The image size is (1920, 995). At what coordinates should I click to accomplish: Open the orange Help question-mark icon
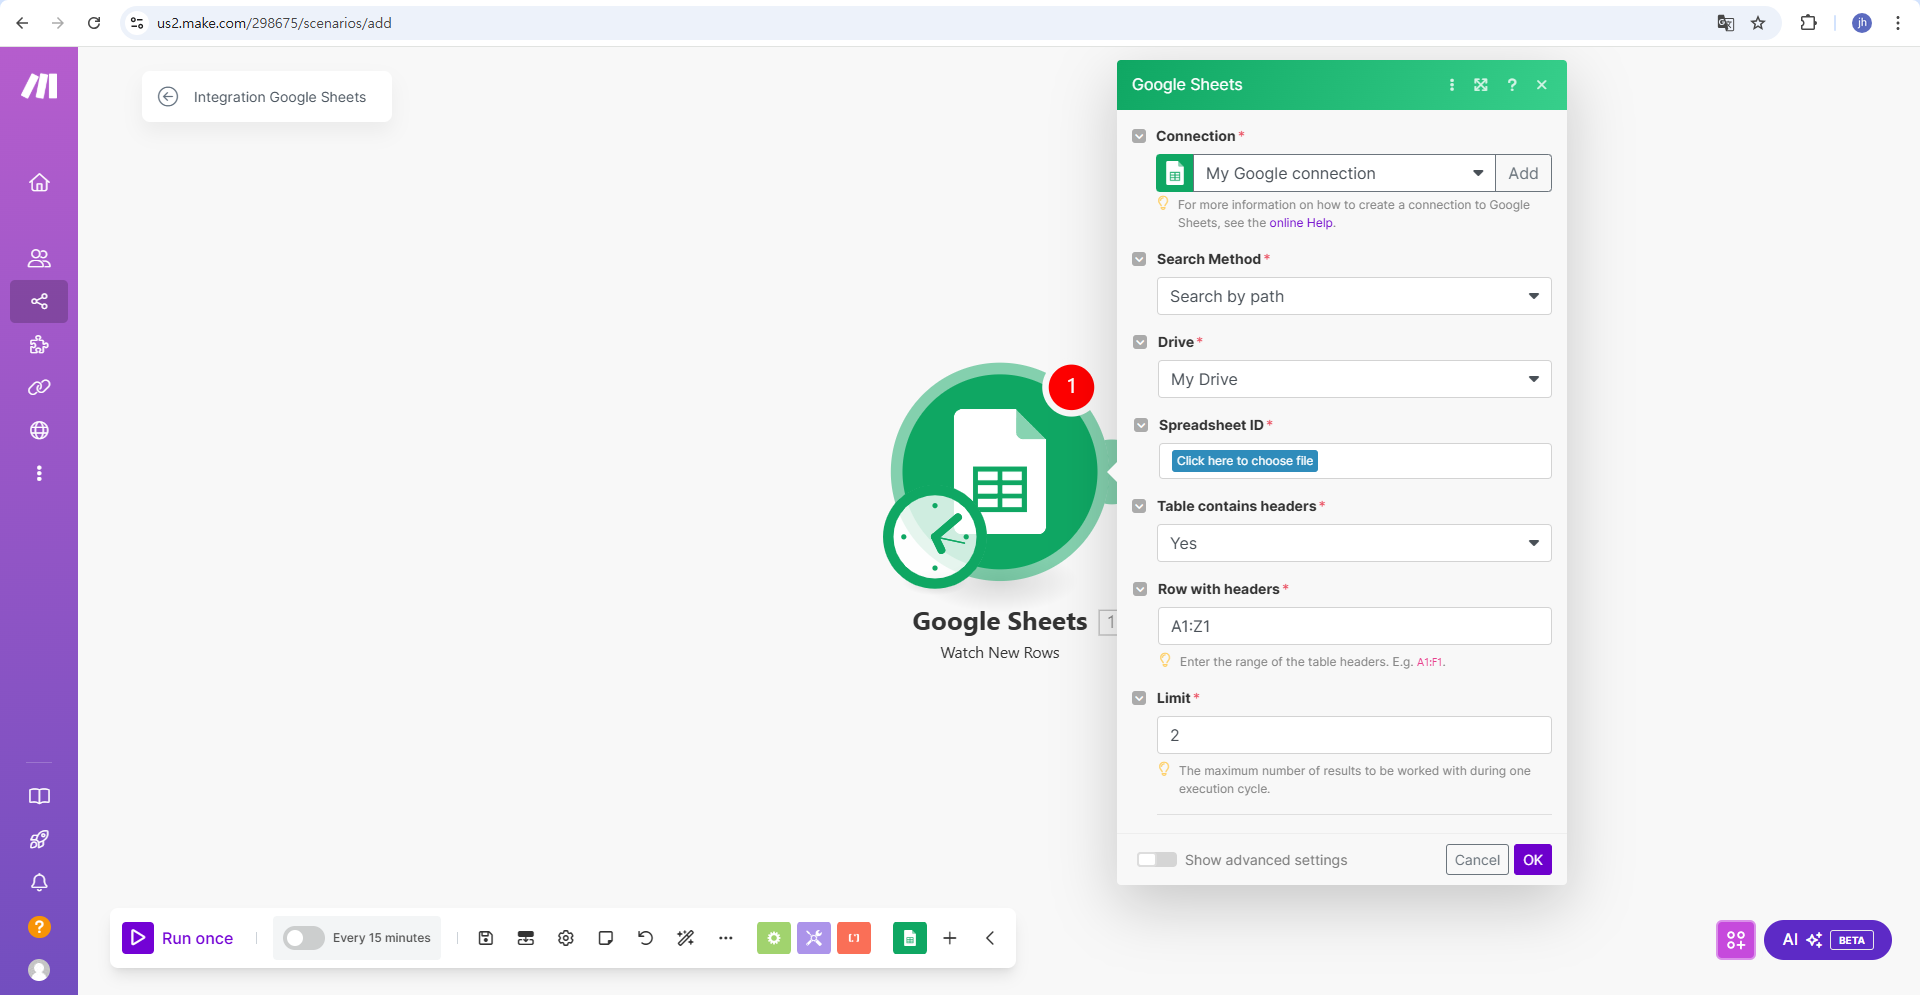pos(39,927)
